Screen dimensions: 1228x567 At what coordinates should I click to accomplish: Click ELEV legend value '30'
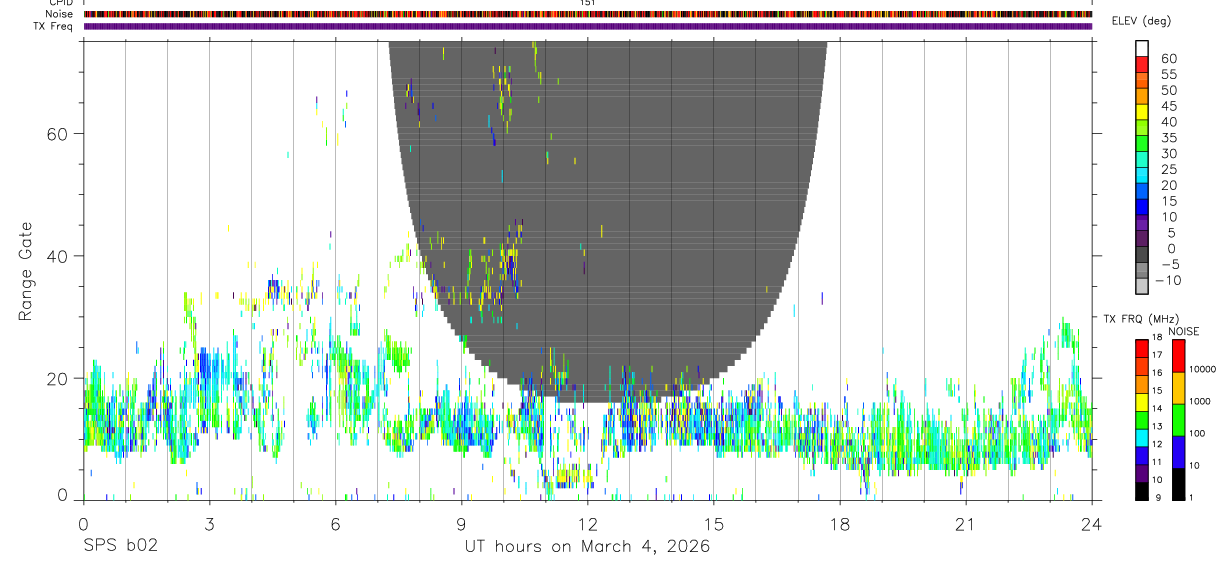[x=1168, y=154]
